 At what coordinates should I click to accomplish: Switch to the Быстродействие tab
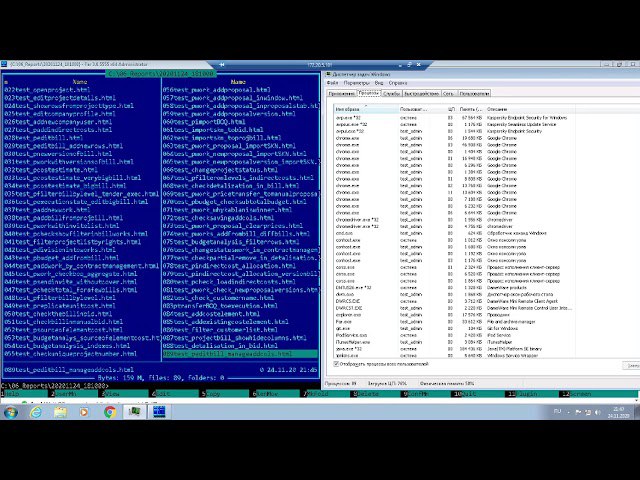421,93
